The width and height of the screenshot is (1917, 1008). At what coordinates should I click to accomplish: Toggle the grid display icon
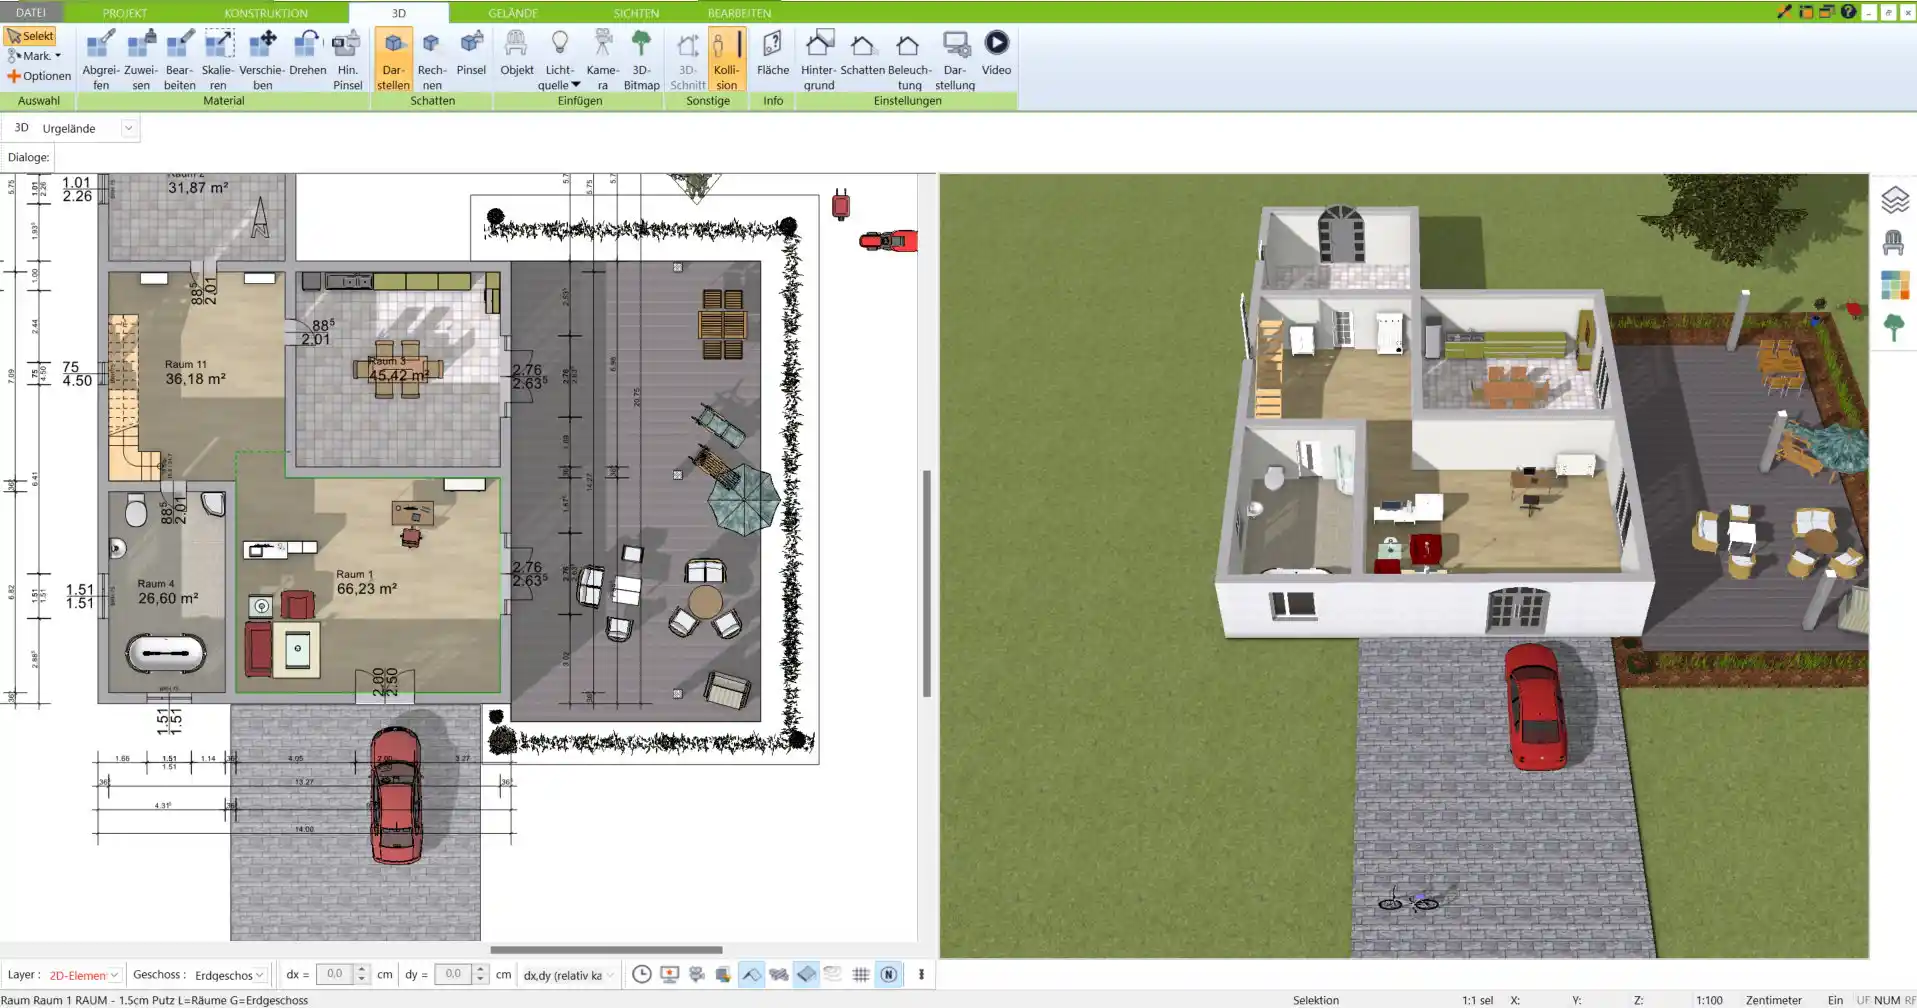[x=860, y=974]
